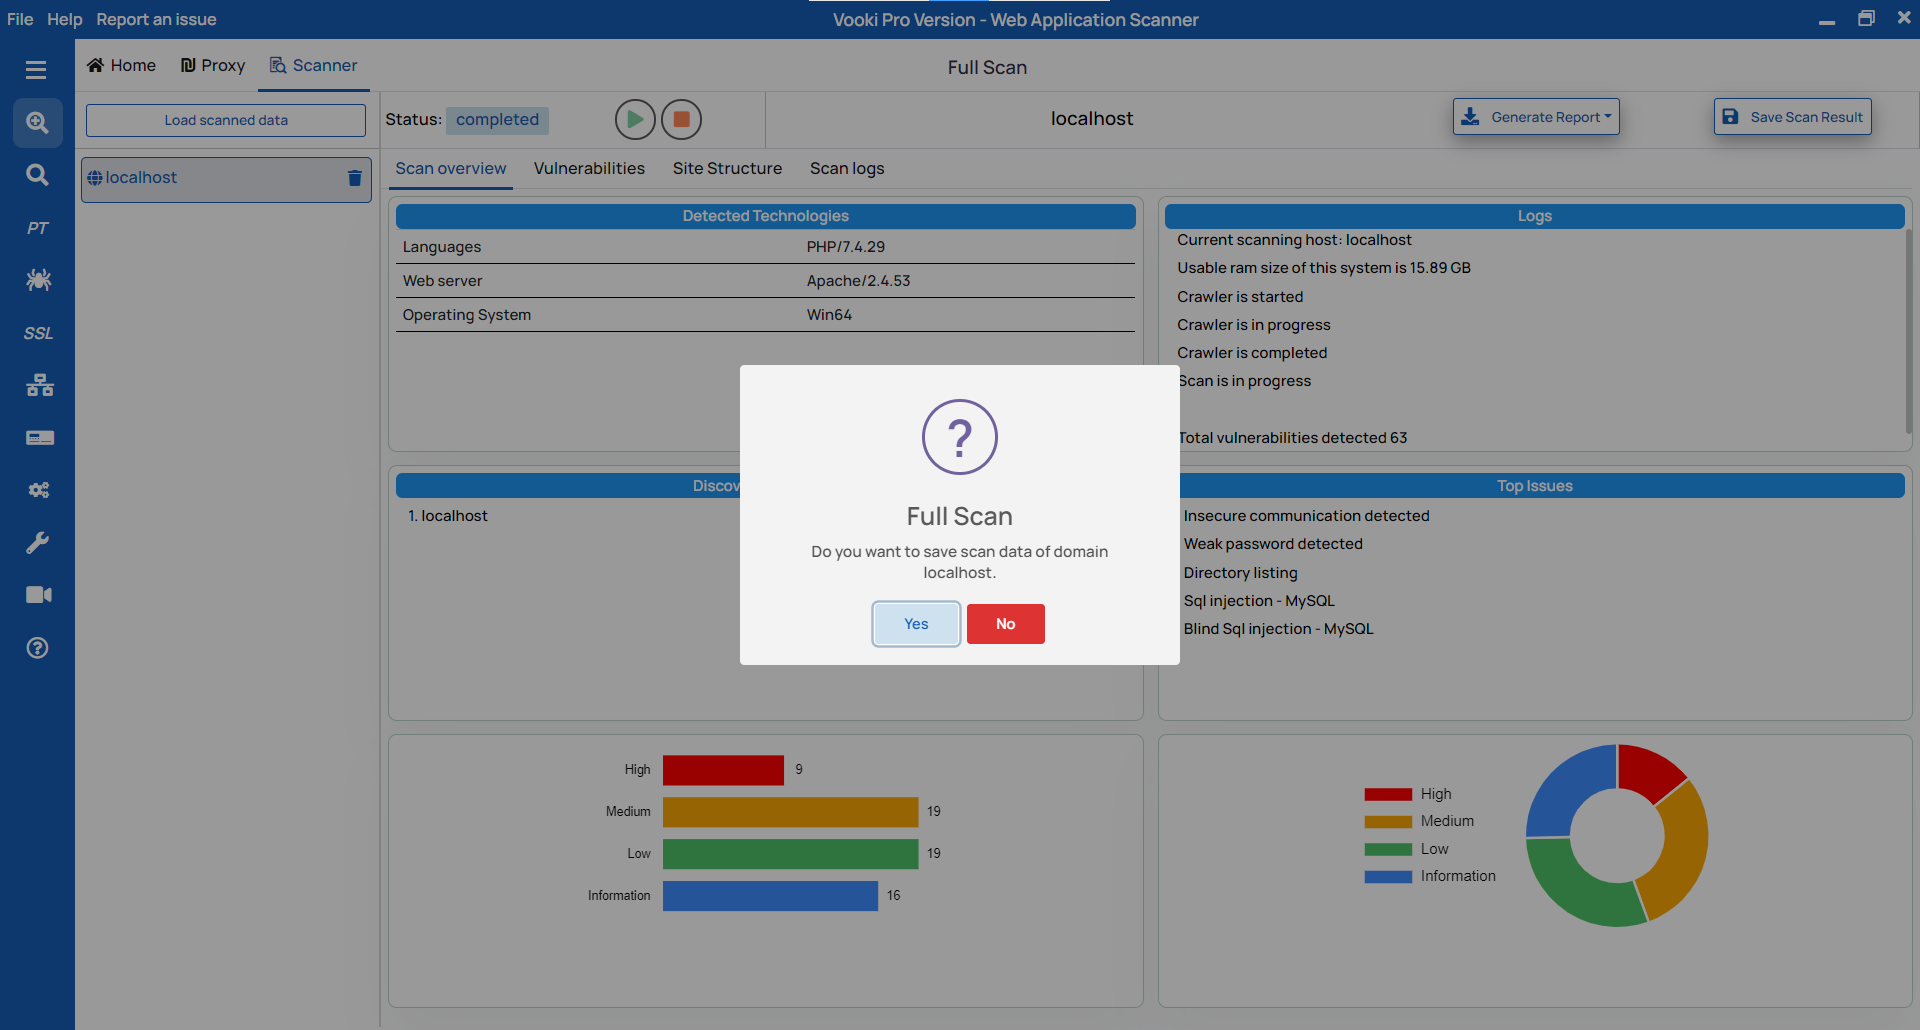Screen dimensions: 1920x1030
Task: Click Load scanned data button
Action: (226, 120)
